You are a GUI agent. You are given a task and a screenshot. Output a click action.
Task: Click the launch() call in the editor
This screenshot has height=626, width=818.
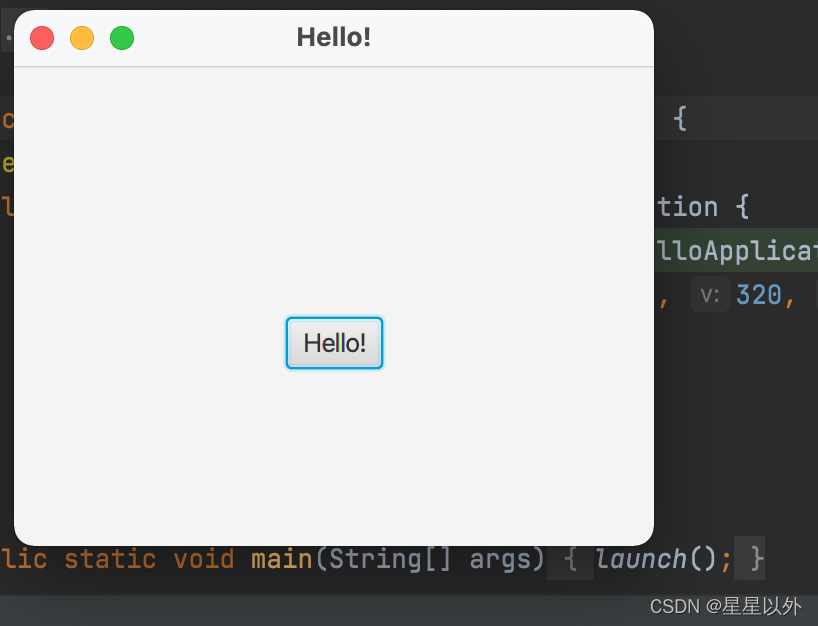[x=656, y=559]
